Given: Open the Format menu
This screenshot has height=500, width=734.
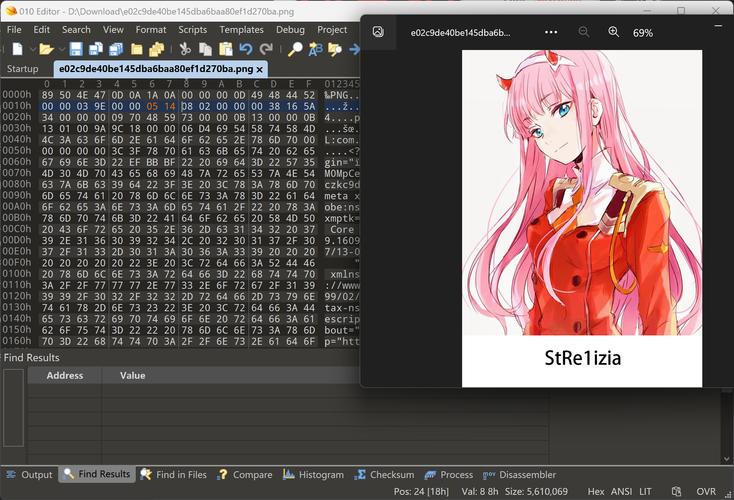Looking at the screenshot, I should [151, 29].
